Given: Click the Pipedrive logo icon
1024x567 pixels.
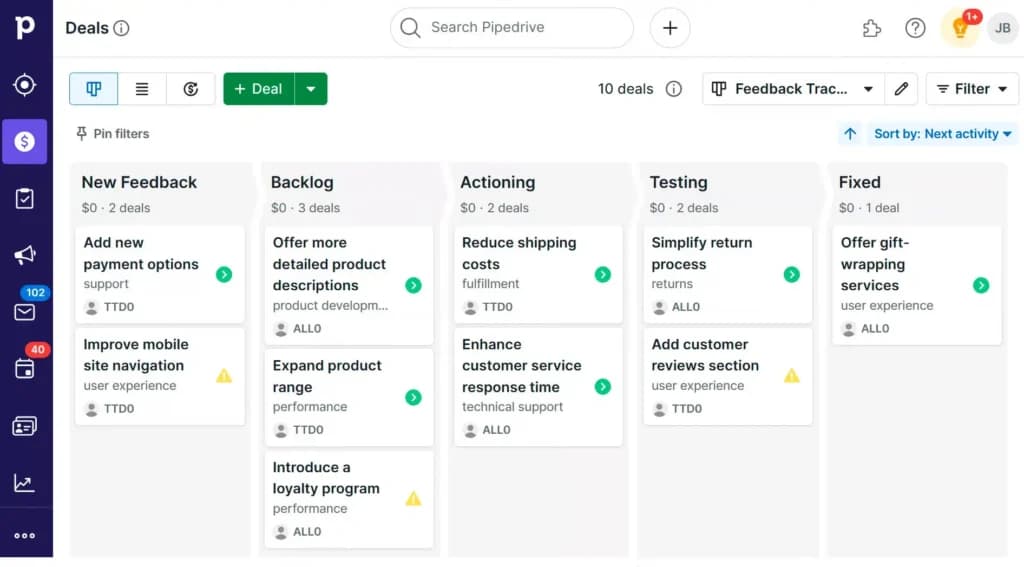Looking at the screenshot, I should [x=25, y=27].
